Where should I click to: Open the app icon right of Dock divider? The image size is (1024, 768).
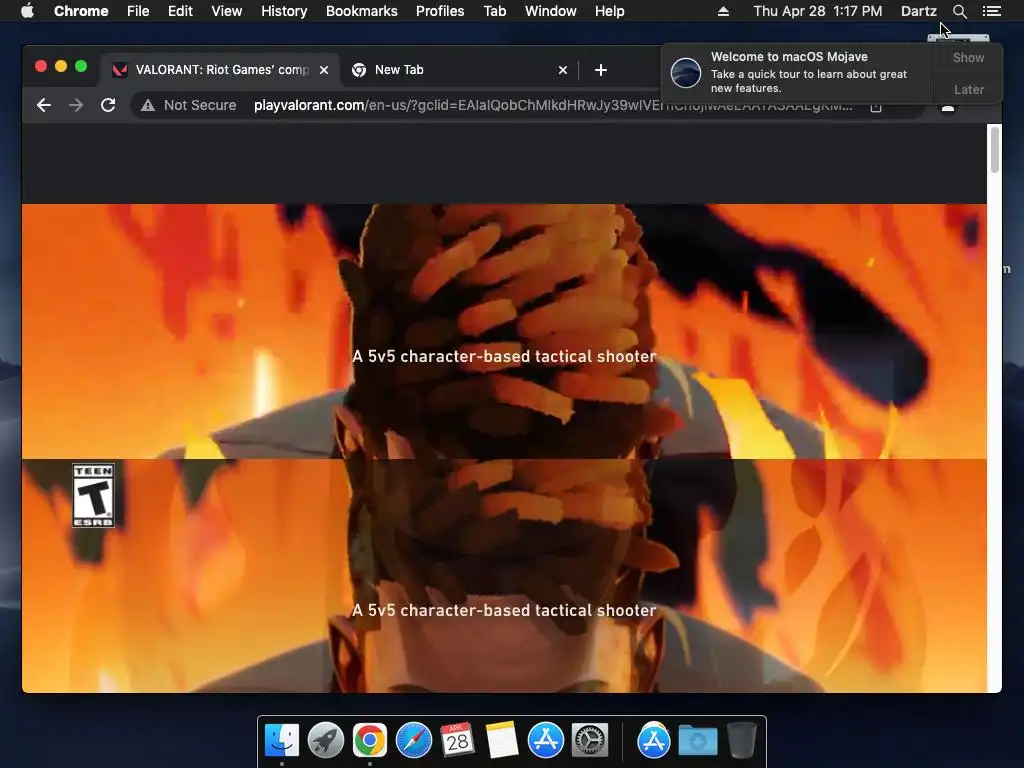coord(654,741)
